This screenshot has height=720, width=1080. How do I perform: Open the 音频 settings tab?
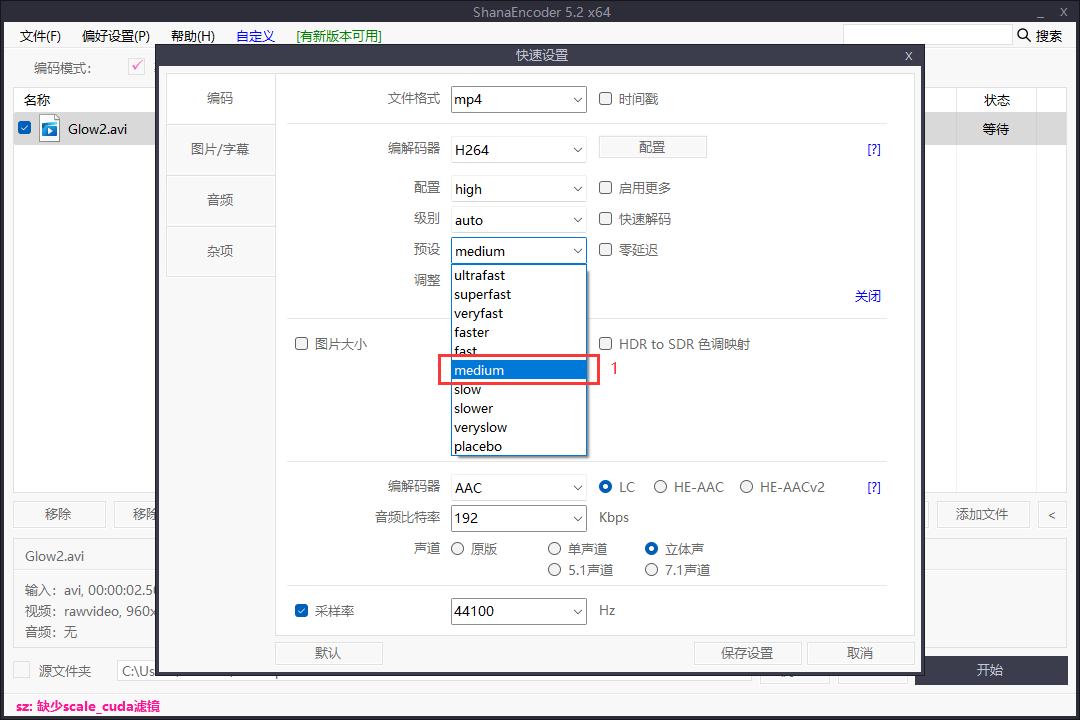tap(220, 200)
